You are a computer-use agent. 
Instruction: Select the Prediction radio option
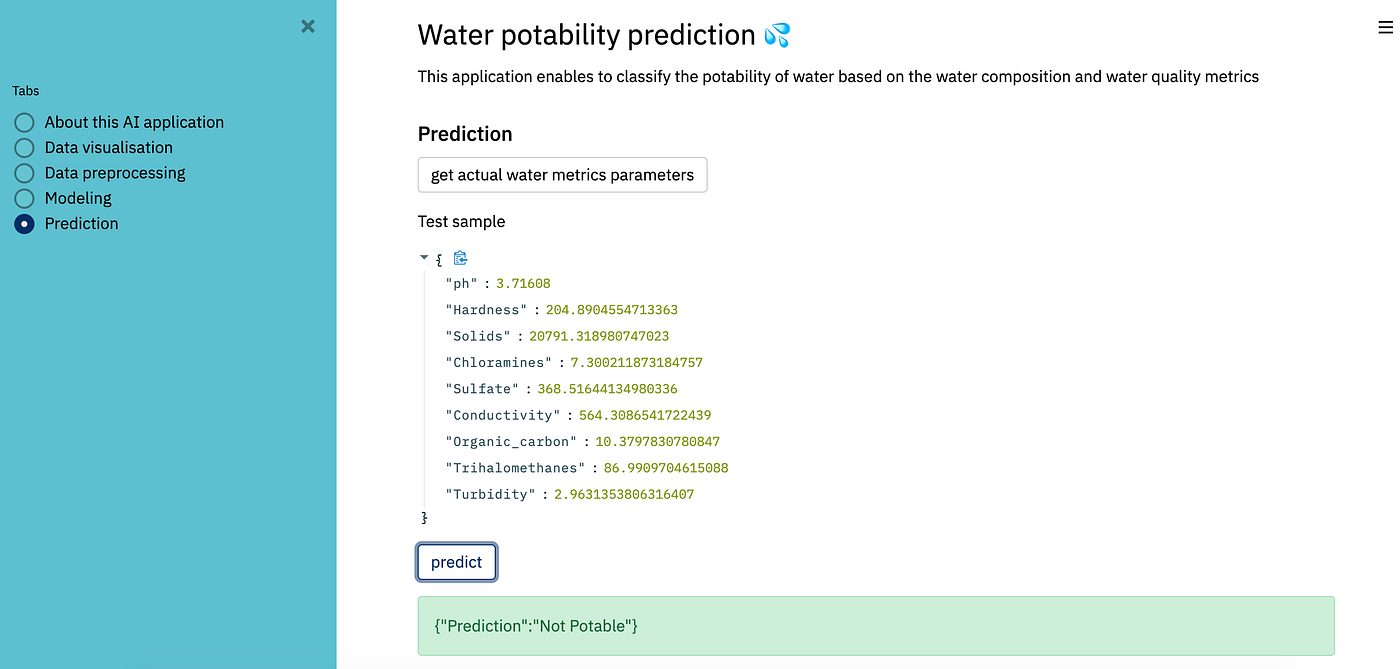[24, 224]
